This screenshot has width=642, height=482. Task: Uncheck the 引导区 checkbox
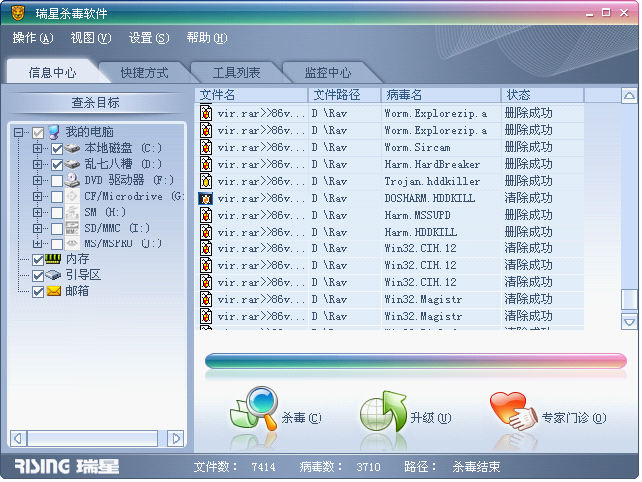38,276
